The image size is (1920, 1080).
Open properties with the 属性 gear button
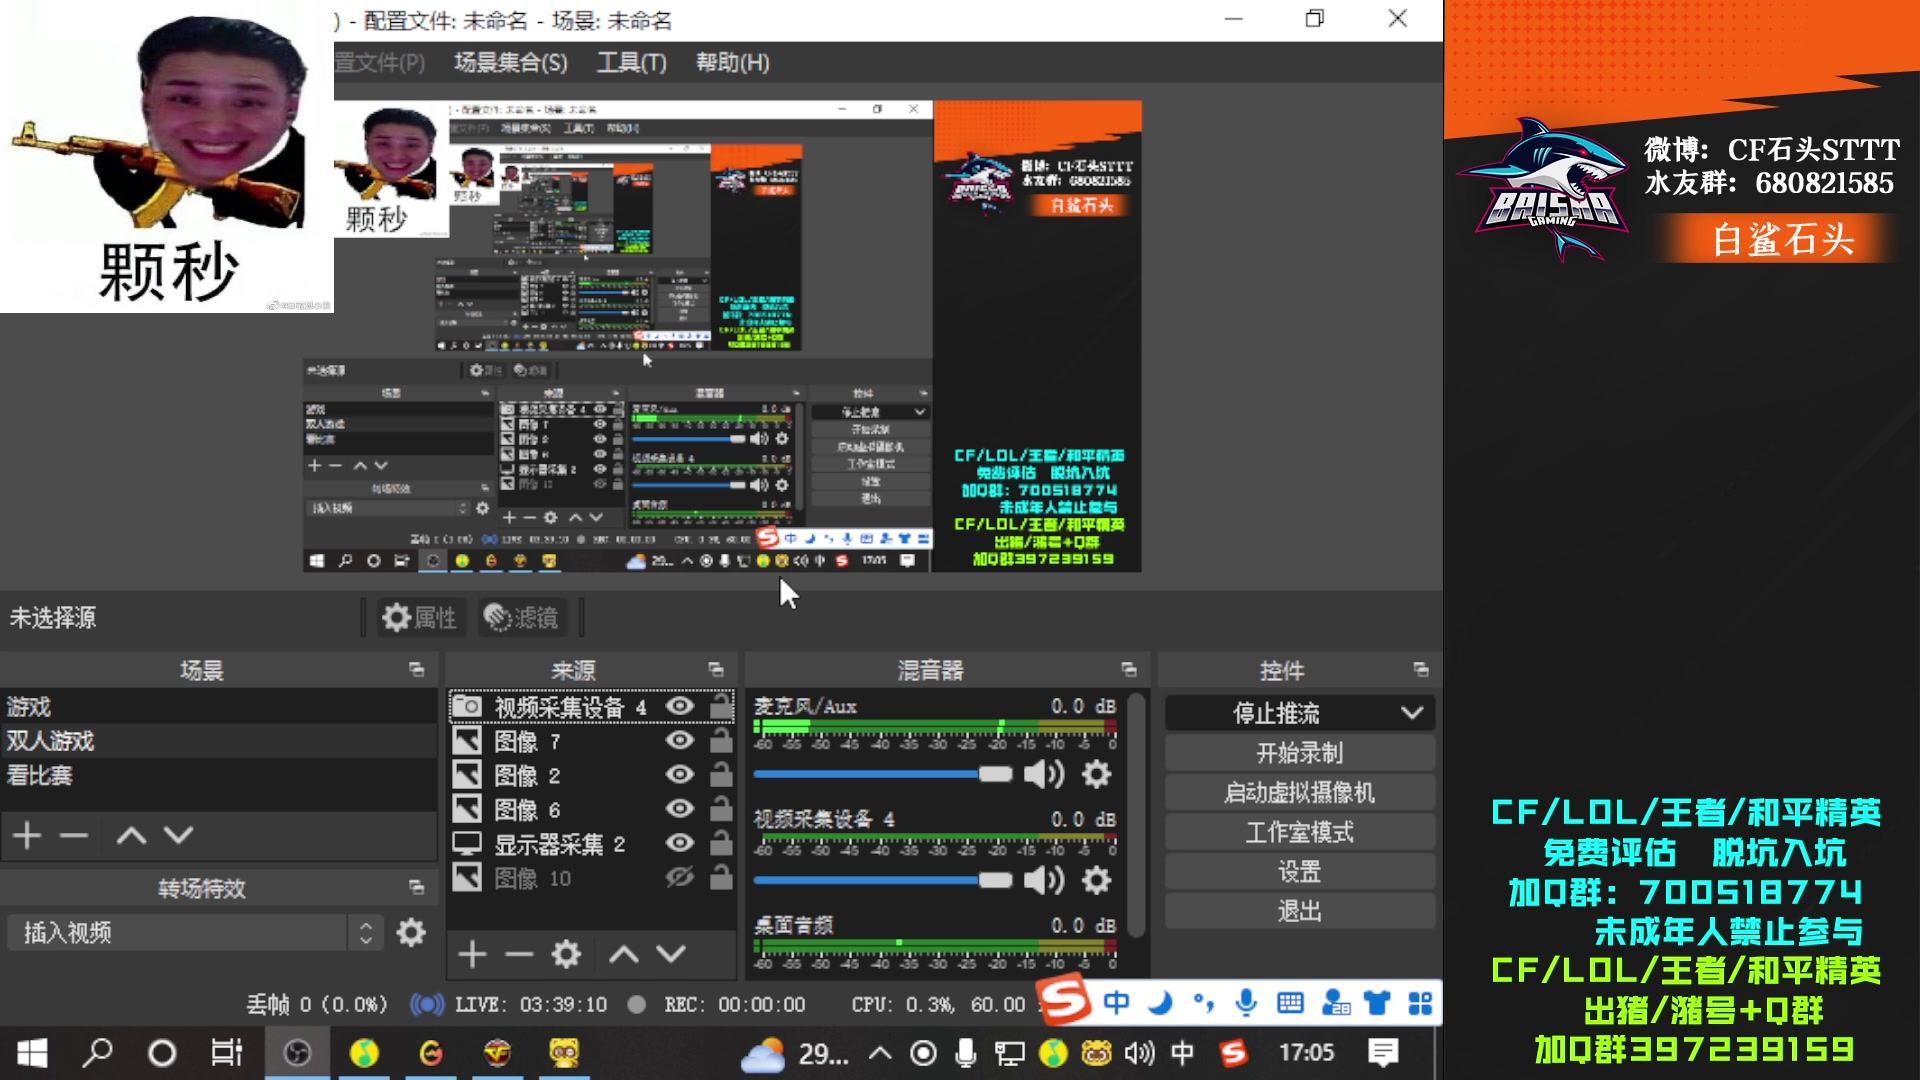point(421,617)
